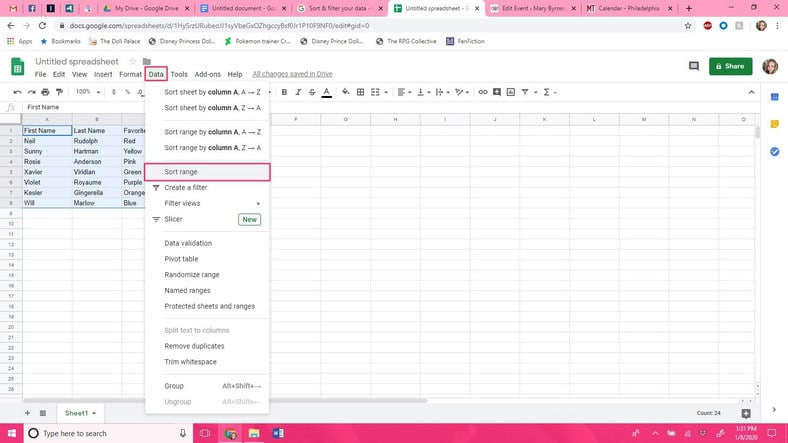This screenshot has height=443, width=788.
Task: Open the text color picker
Action: (x=327, y=92)
